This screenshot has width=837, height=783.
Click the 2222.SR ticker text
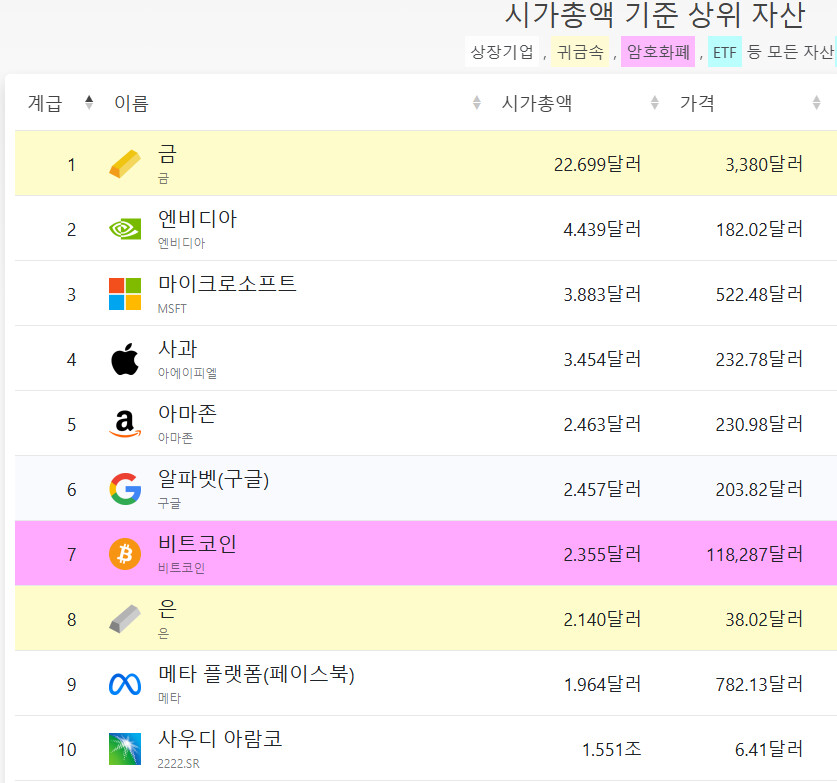coord(178,763)
